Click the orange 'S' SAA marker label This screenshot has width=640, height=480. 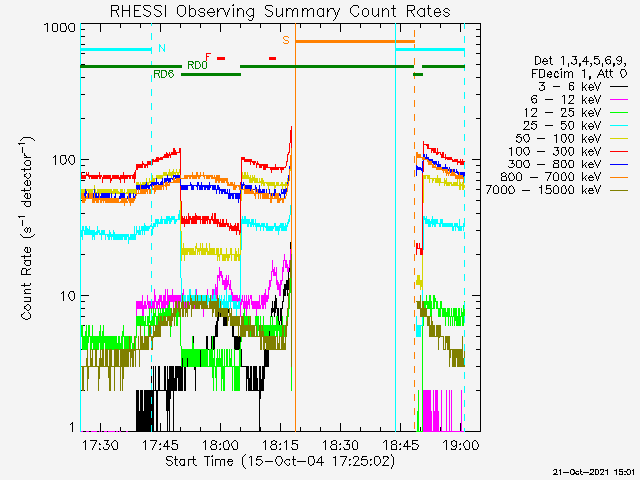click(286, 40)
